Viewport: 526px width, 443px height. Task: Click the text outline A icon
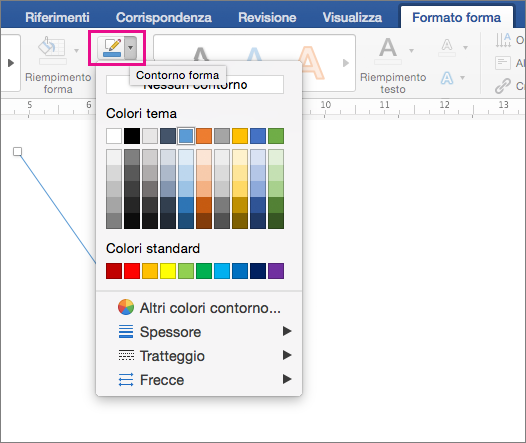447,47
